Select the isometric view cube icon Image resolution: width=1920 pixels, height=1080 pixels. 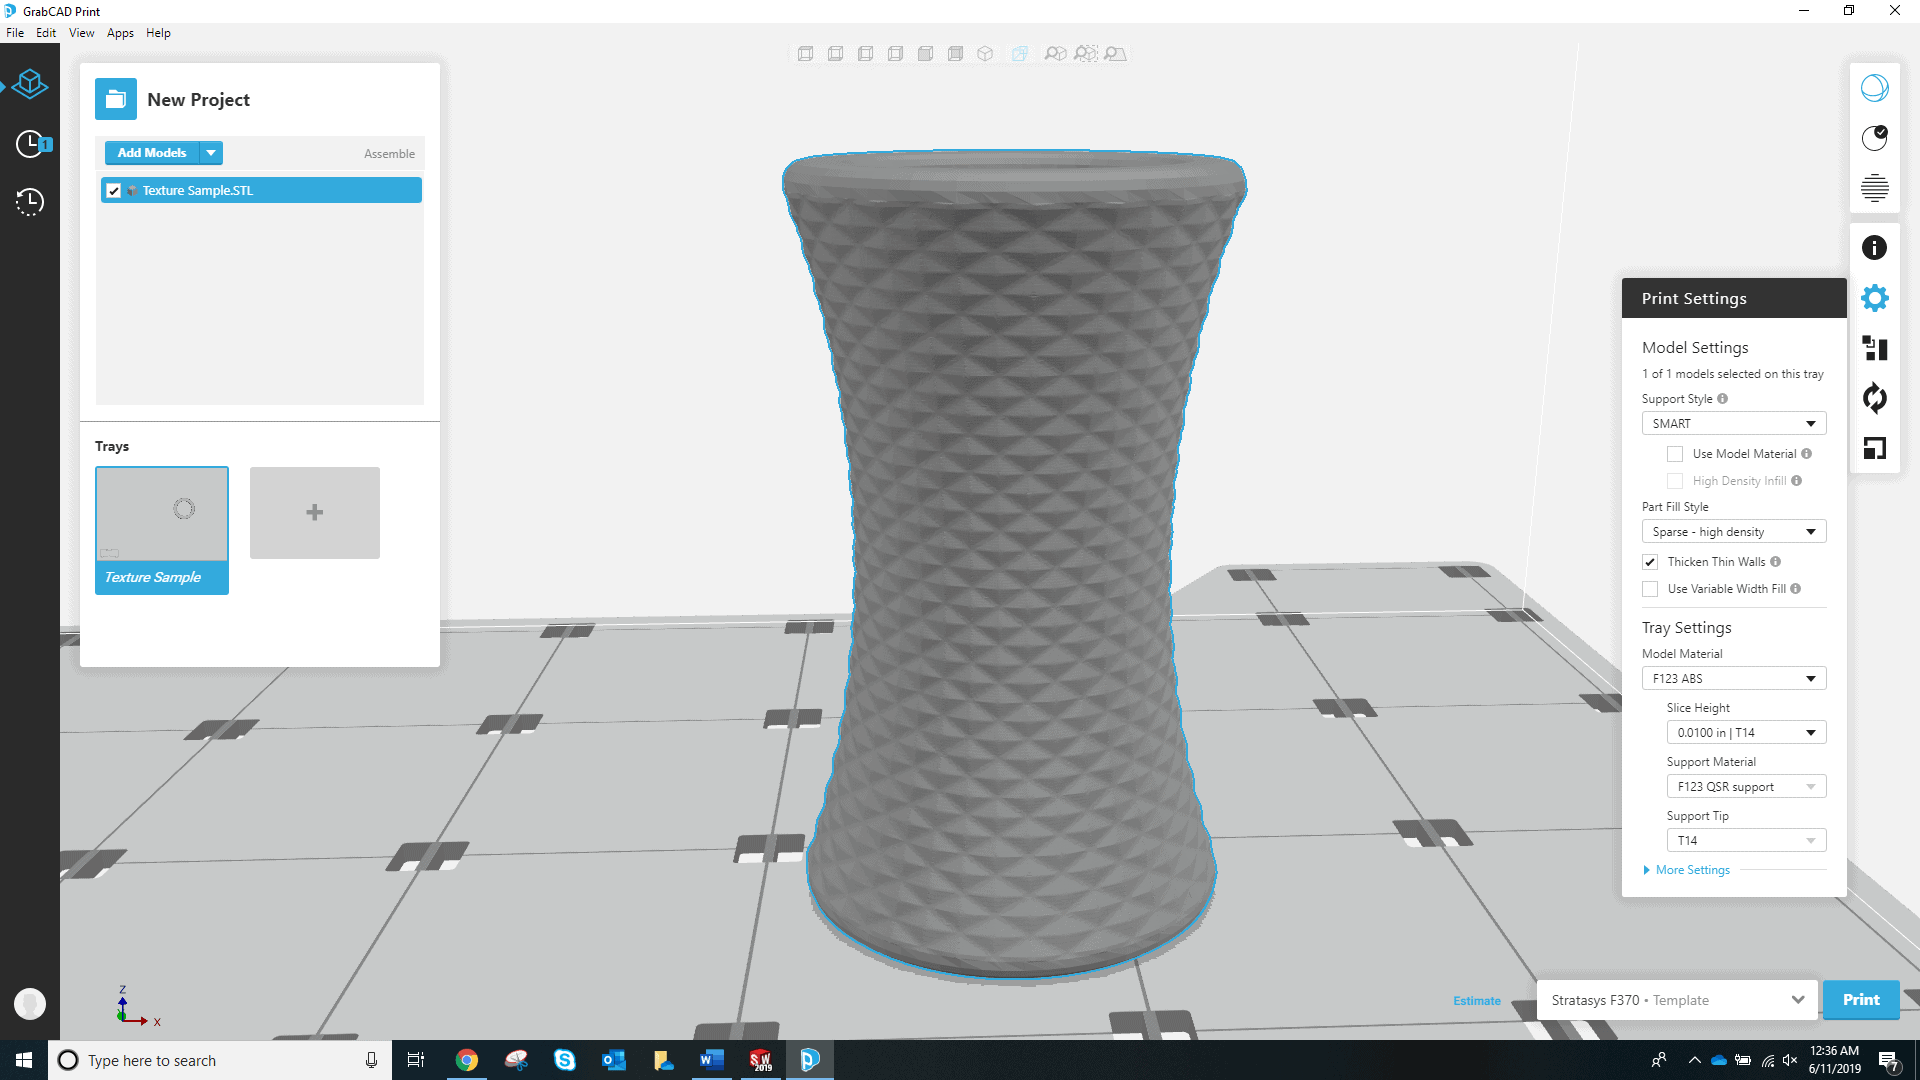[x=985, y=54]
